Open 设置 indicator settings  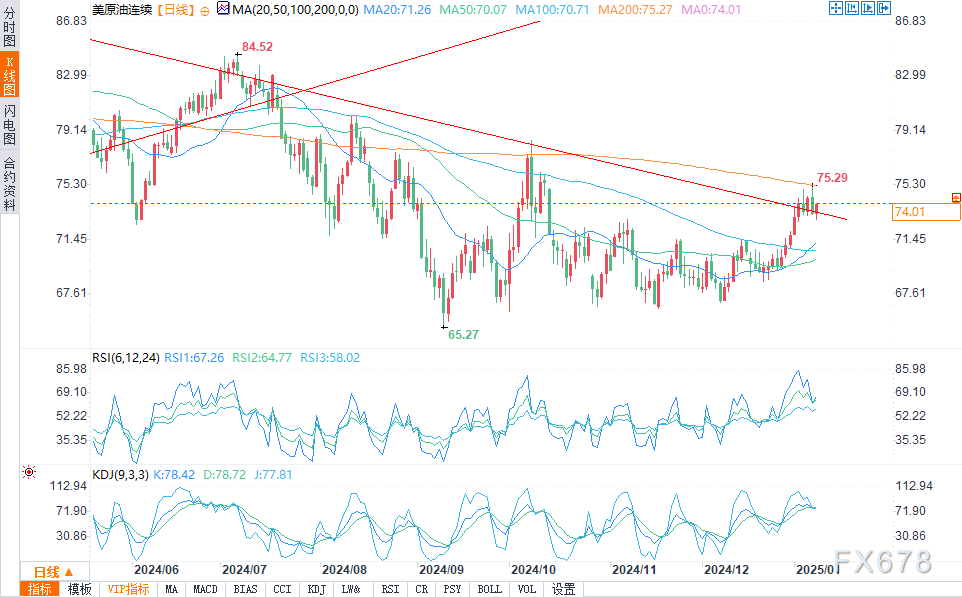pos(564,589)
